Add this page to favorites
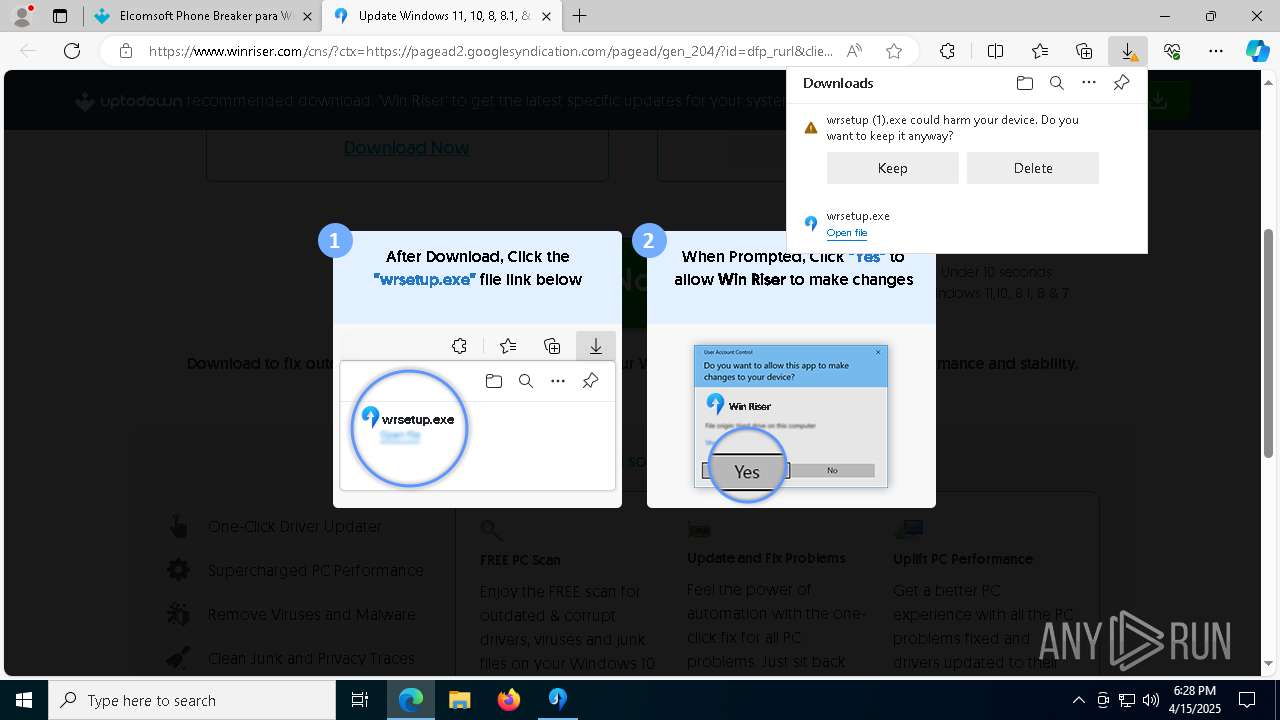Viewport: 1280px width, 720px height. tap(894, 51)
